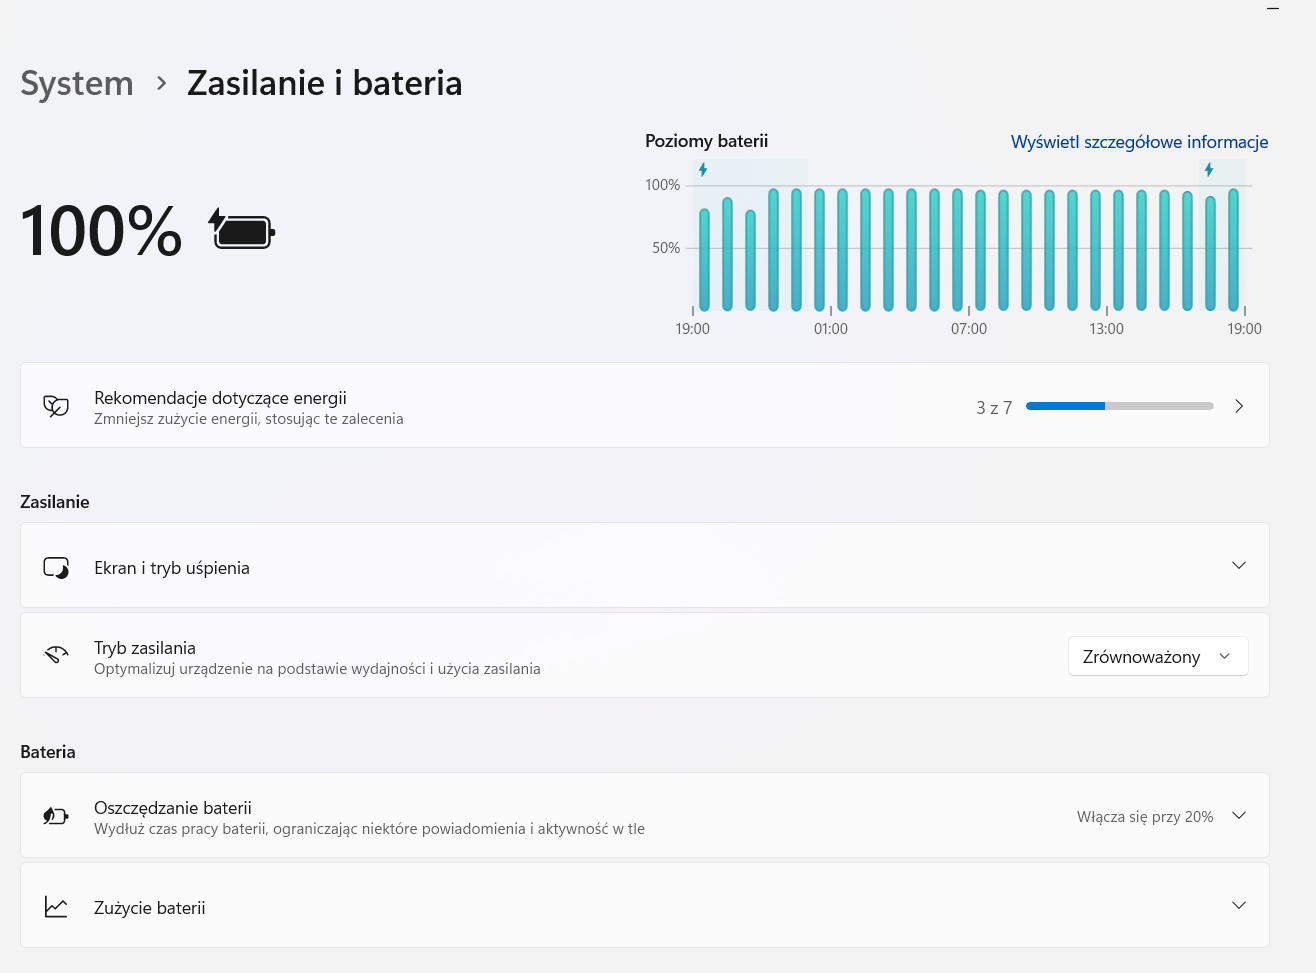This screenshot has width=1316, height=973.
Task: Select the battery saver icon
Action: coord(55,816)
